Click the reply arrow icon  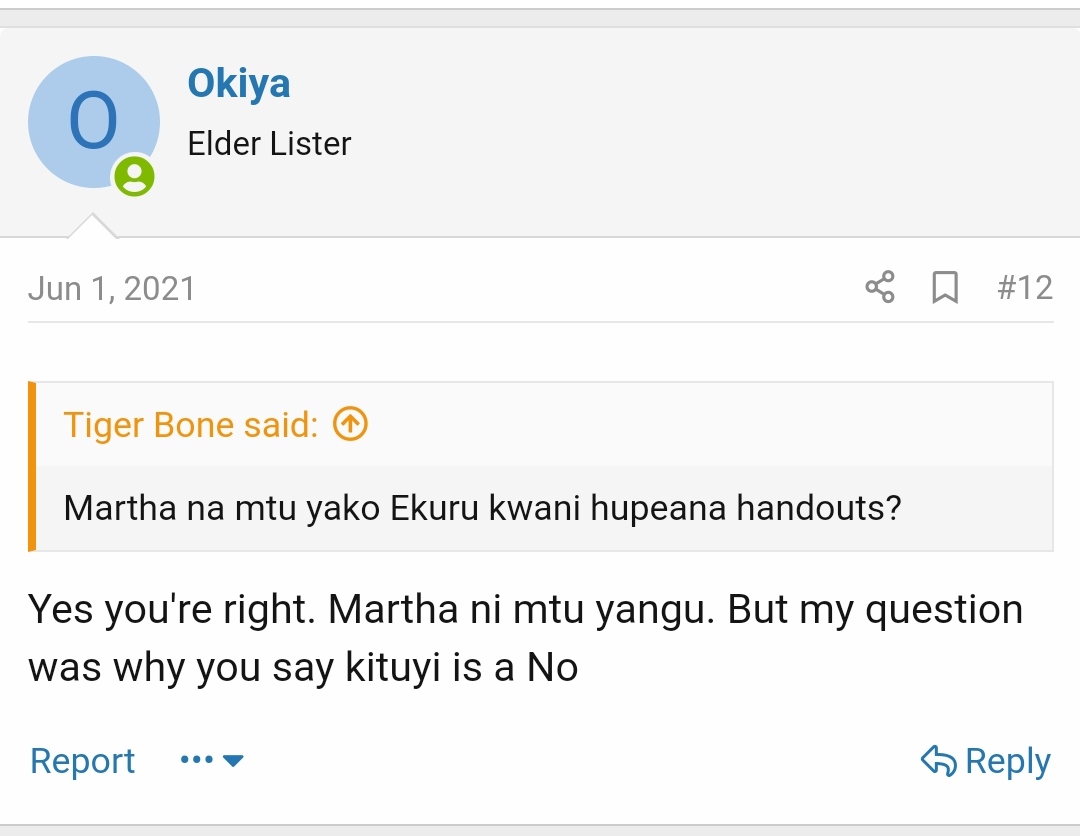(938, 762)
